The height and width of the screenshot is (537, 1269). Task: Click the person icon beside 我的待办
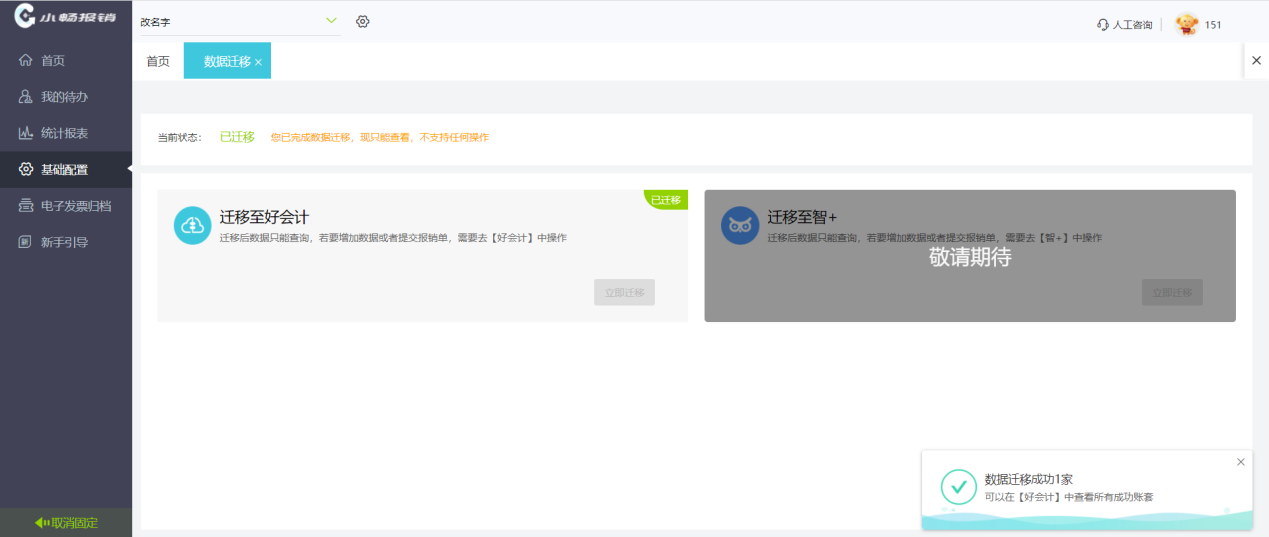point(26,97)
